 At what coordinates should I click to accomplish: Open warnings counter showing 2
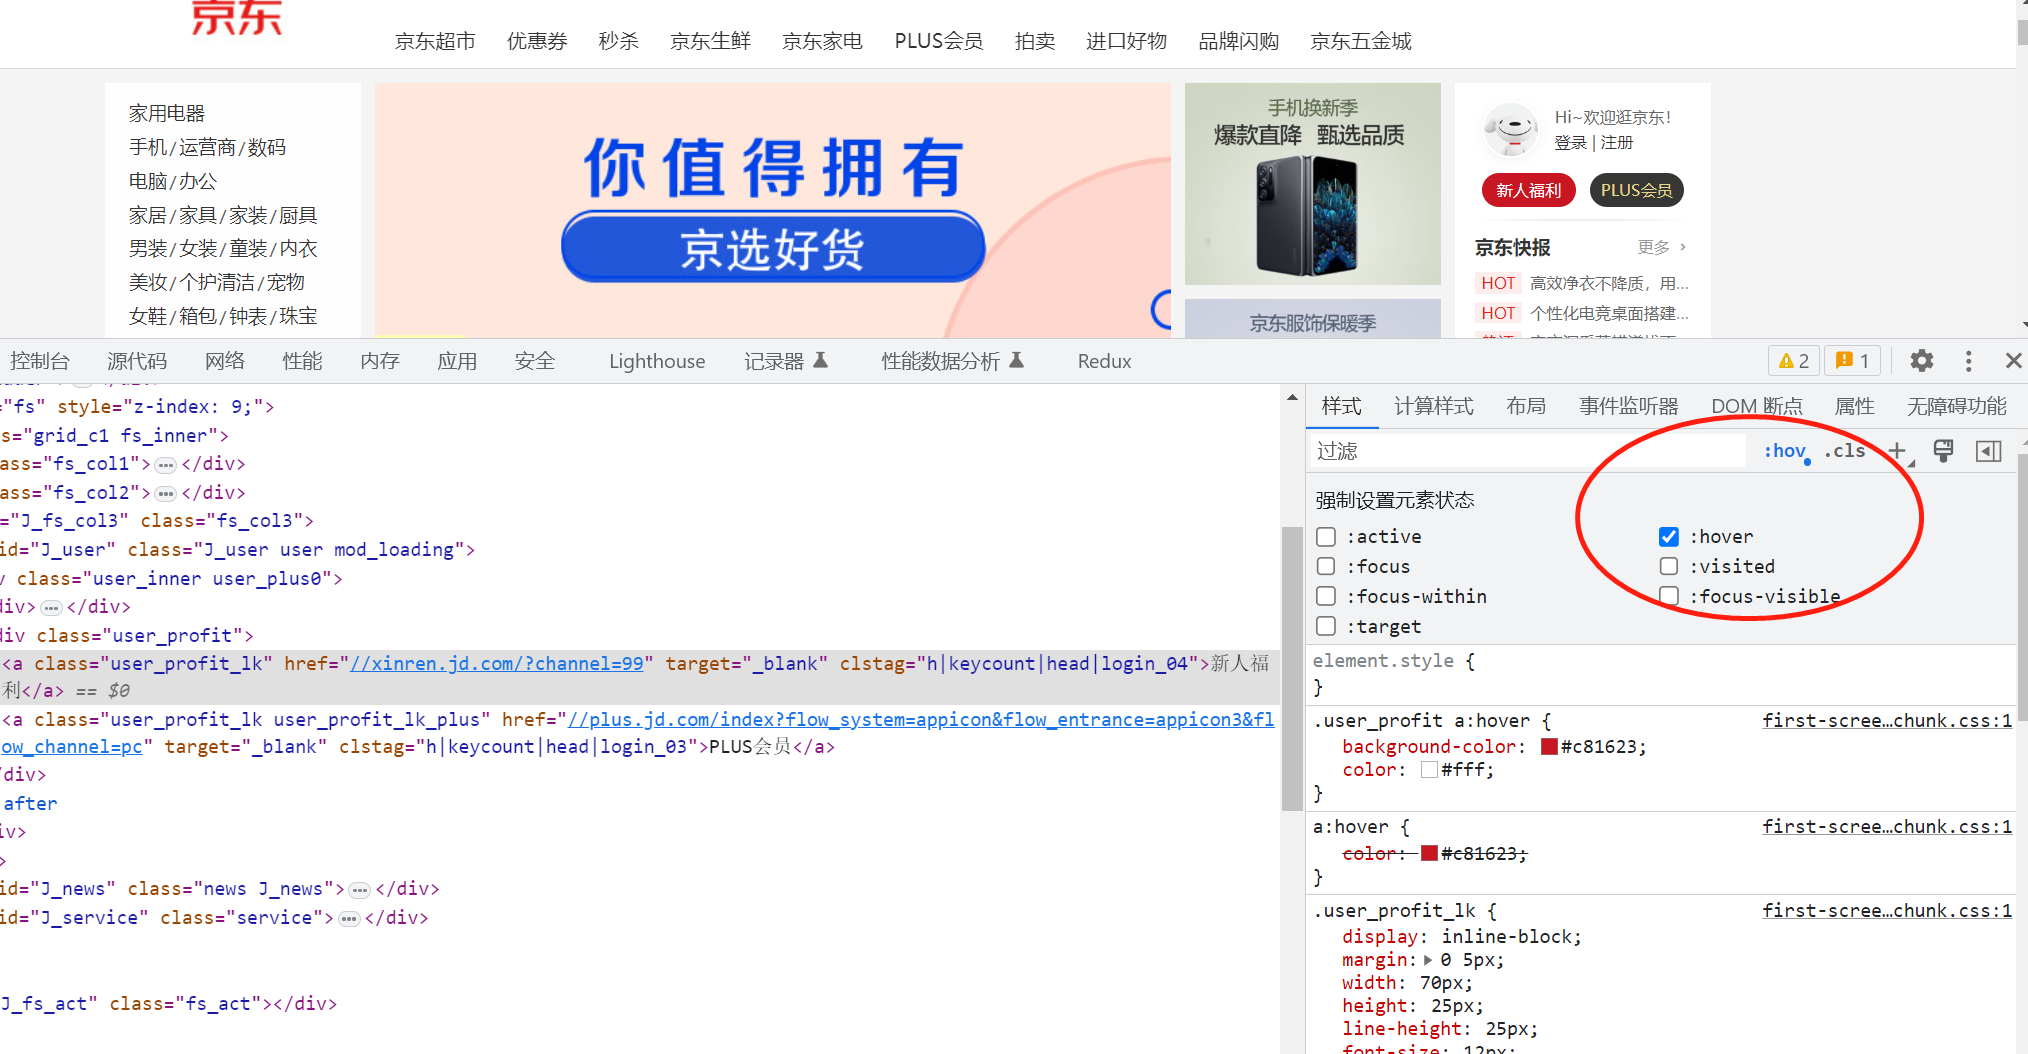(1794, 361)
